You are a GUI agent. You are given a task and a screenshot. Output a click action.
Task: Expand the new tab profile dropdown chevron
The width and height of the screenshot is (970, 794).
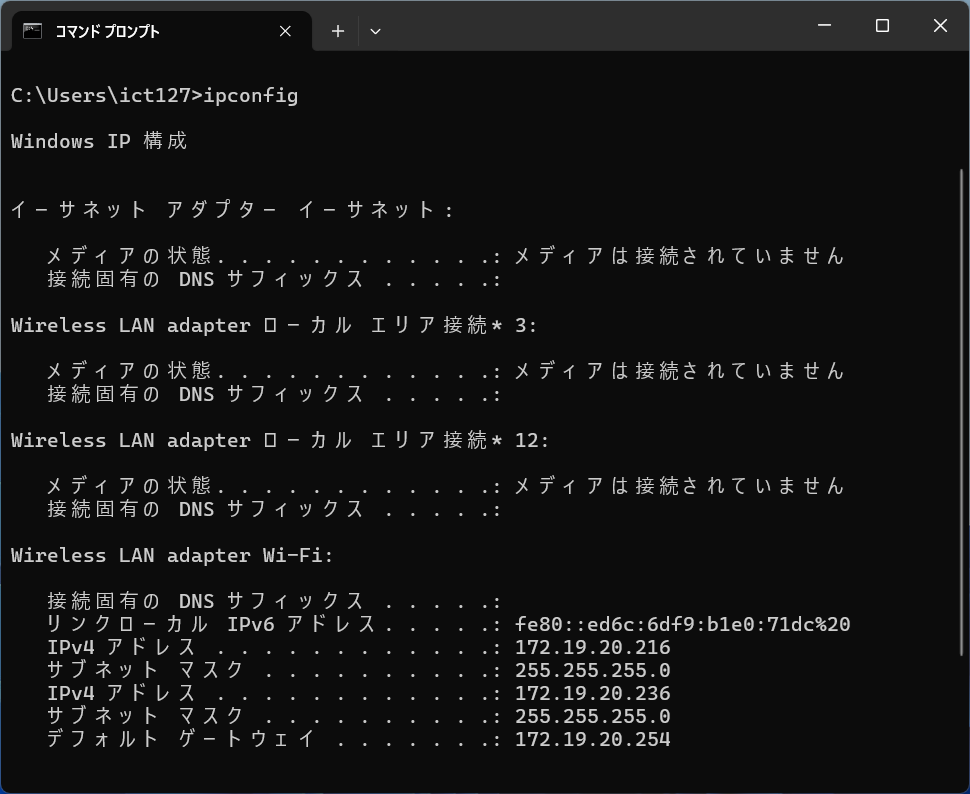(375, 31)
